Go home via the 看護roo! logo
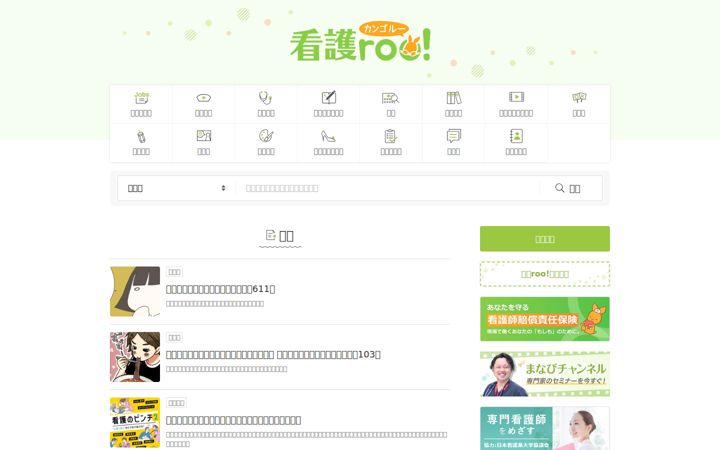This screenshot has width=720, height=450. (x=360, y=42)
